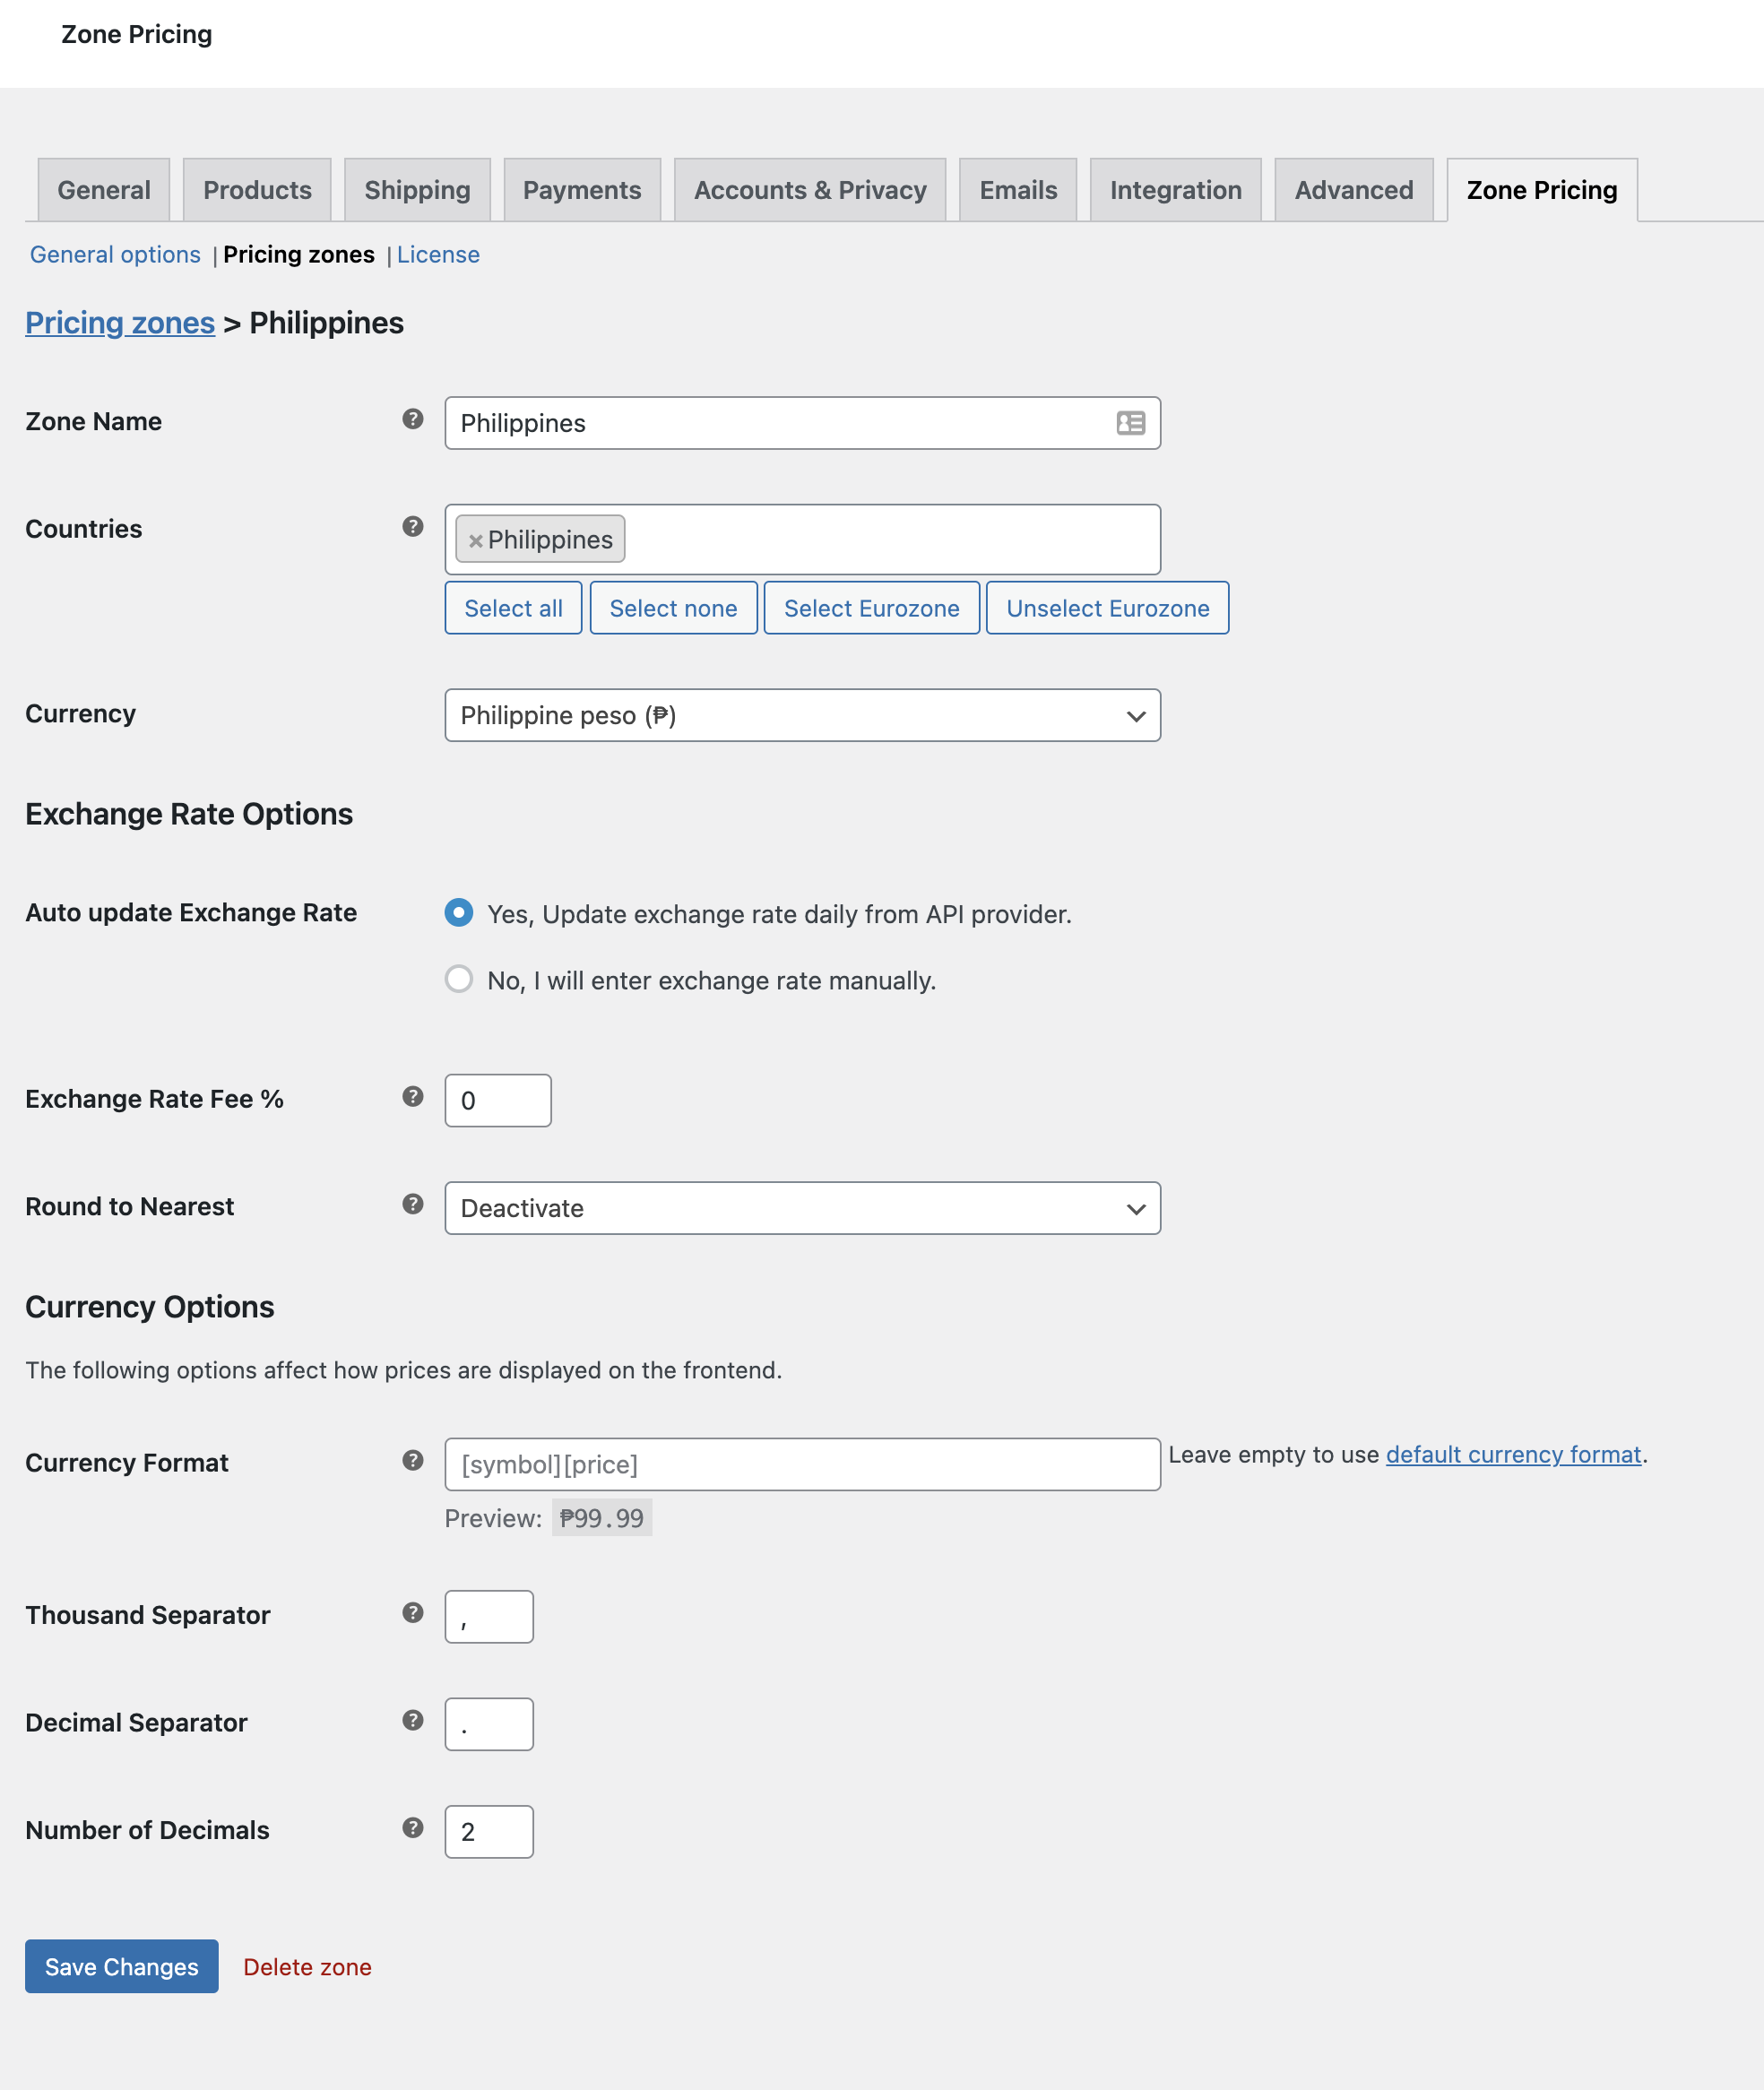Choose manual exchange rate entry option
1764x2090 pixels.
[x=459, y=979]
